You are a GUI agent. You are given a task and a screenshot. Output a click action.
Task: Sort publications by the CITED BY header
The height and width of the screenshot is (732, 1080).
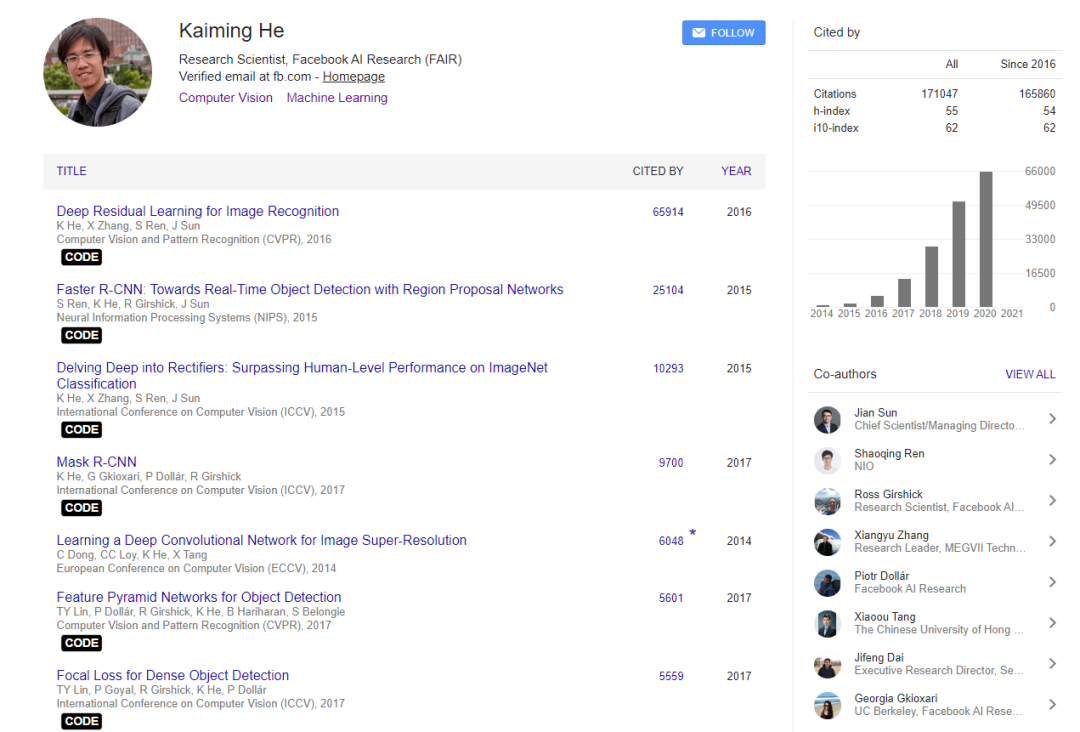[657, 171]
